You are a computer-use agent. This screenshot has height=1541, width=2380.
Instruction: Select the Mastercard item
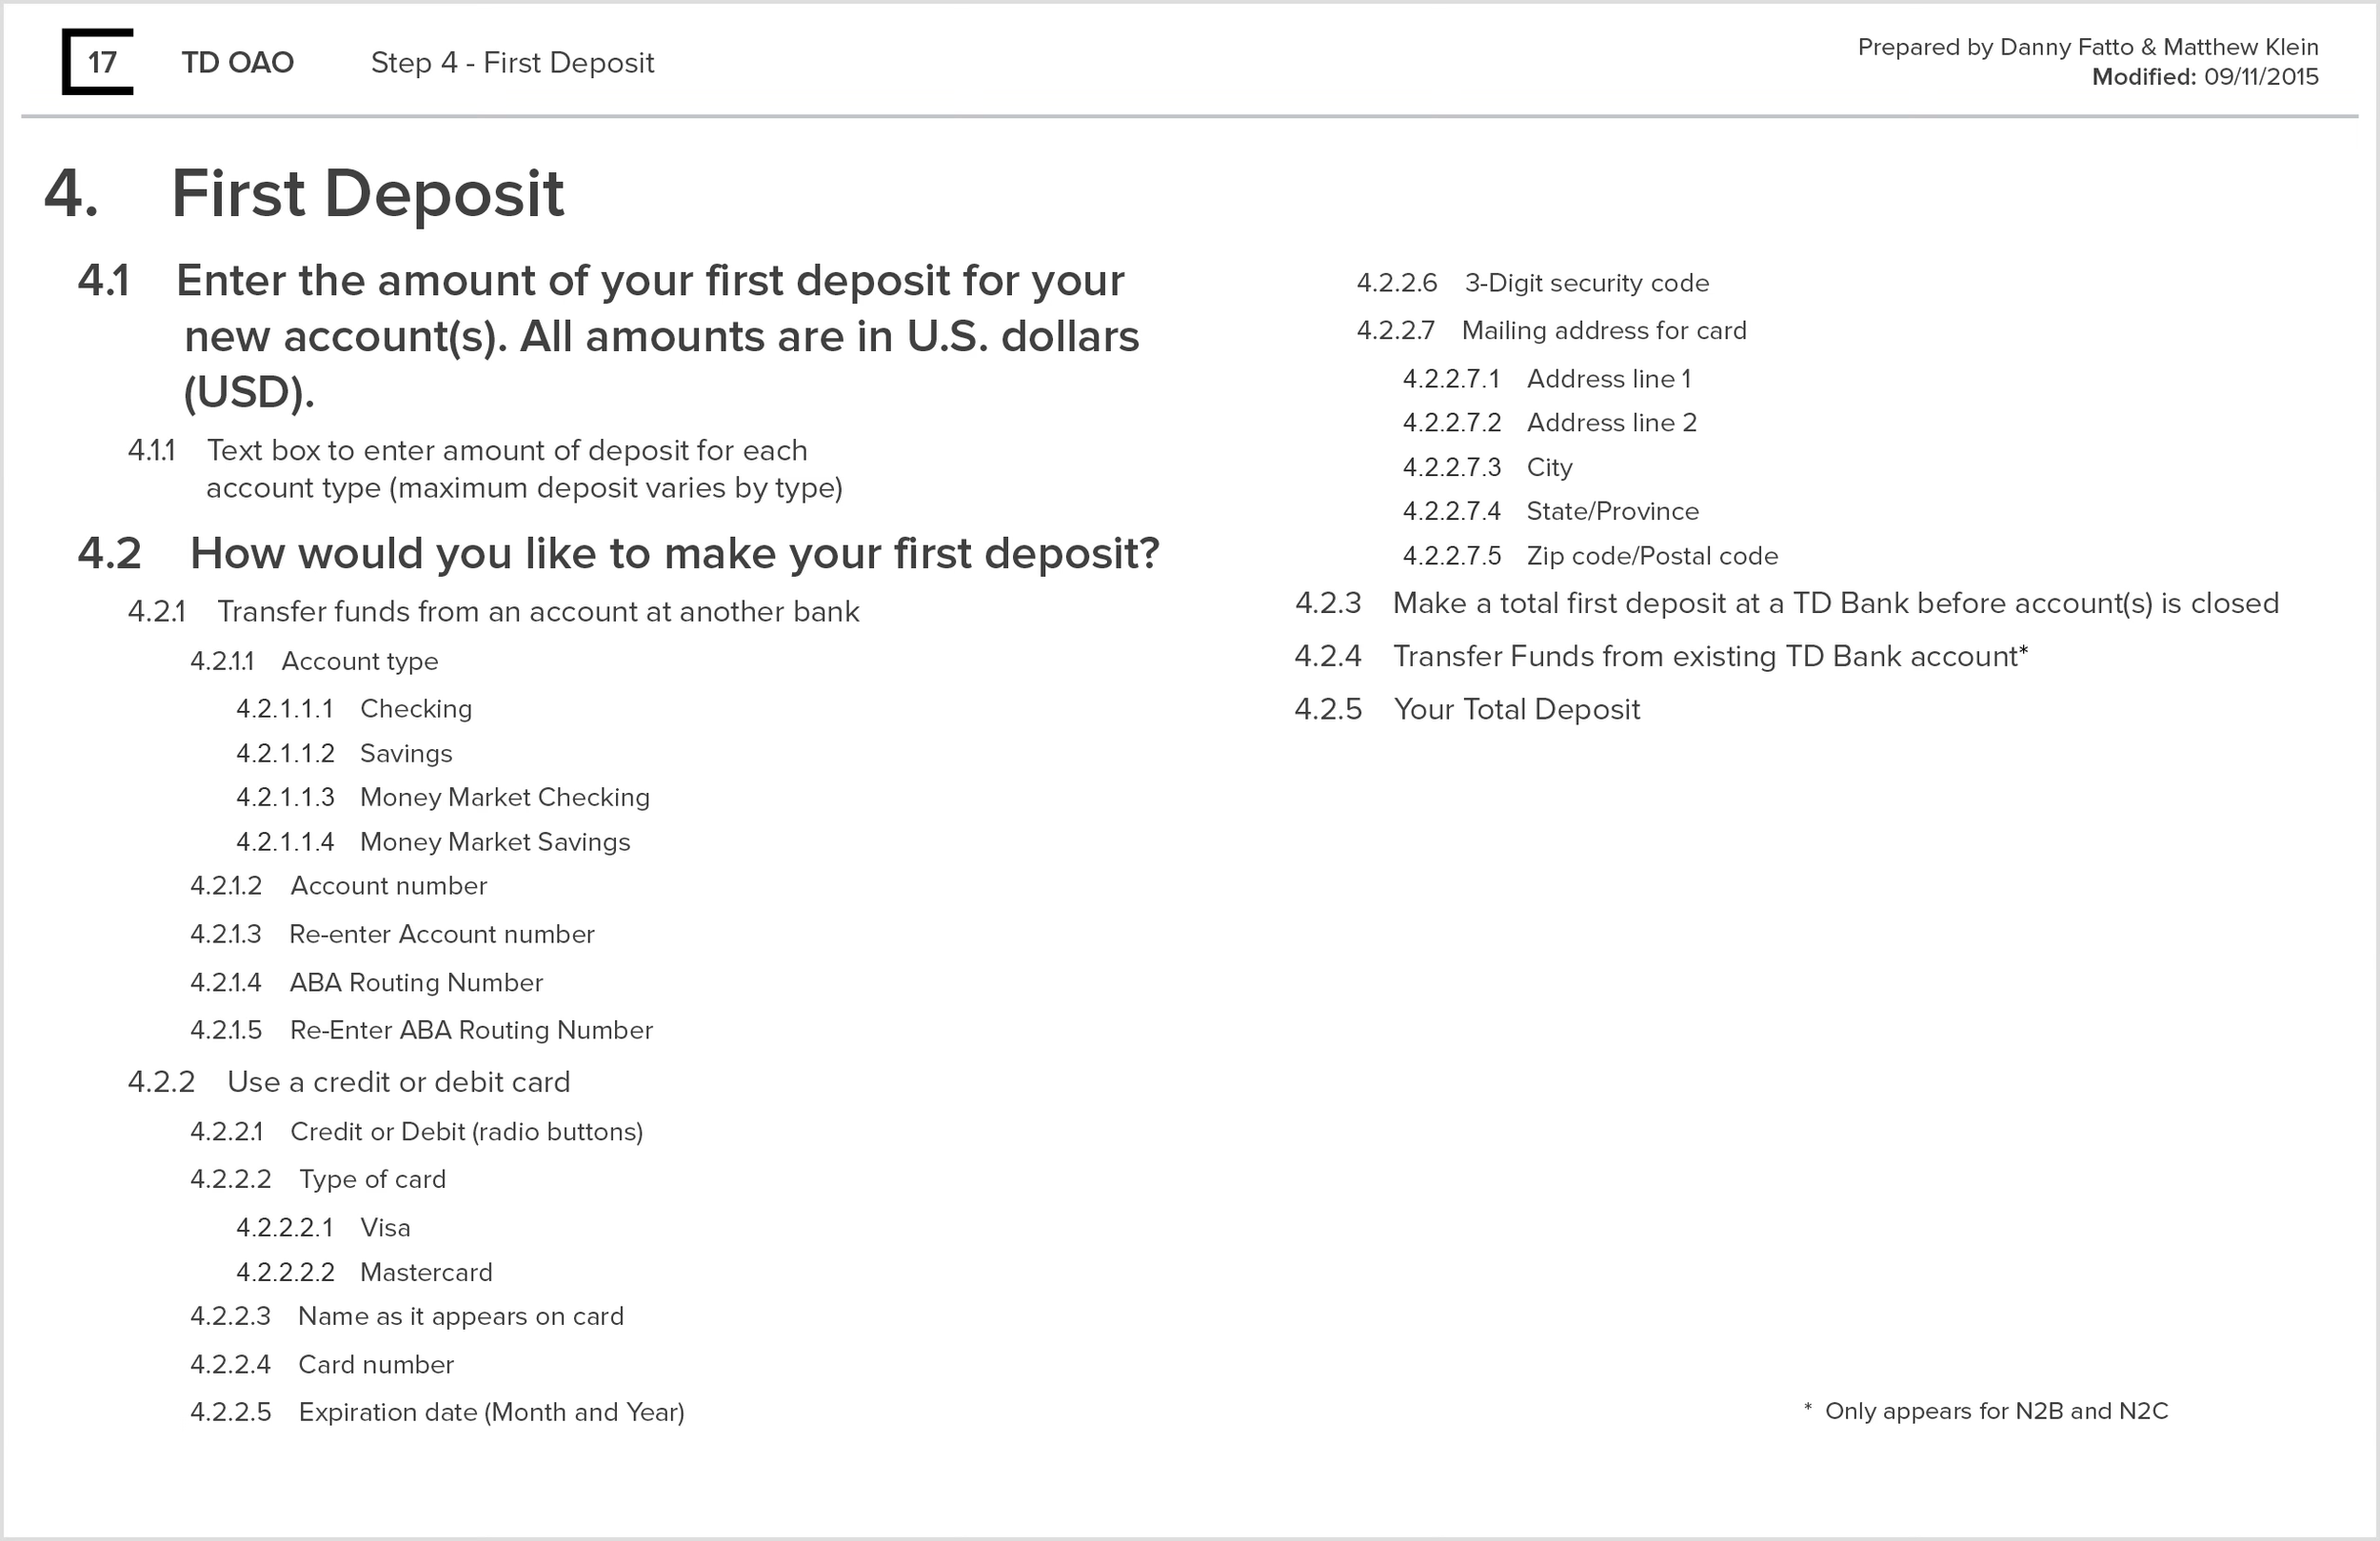[426, 1273]
